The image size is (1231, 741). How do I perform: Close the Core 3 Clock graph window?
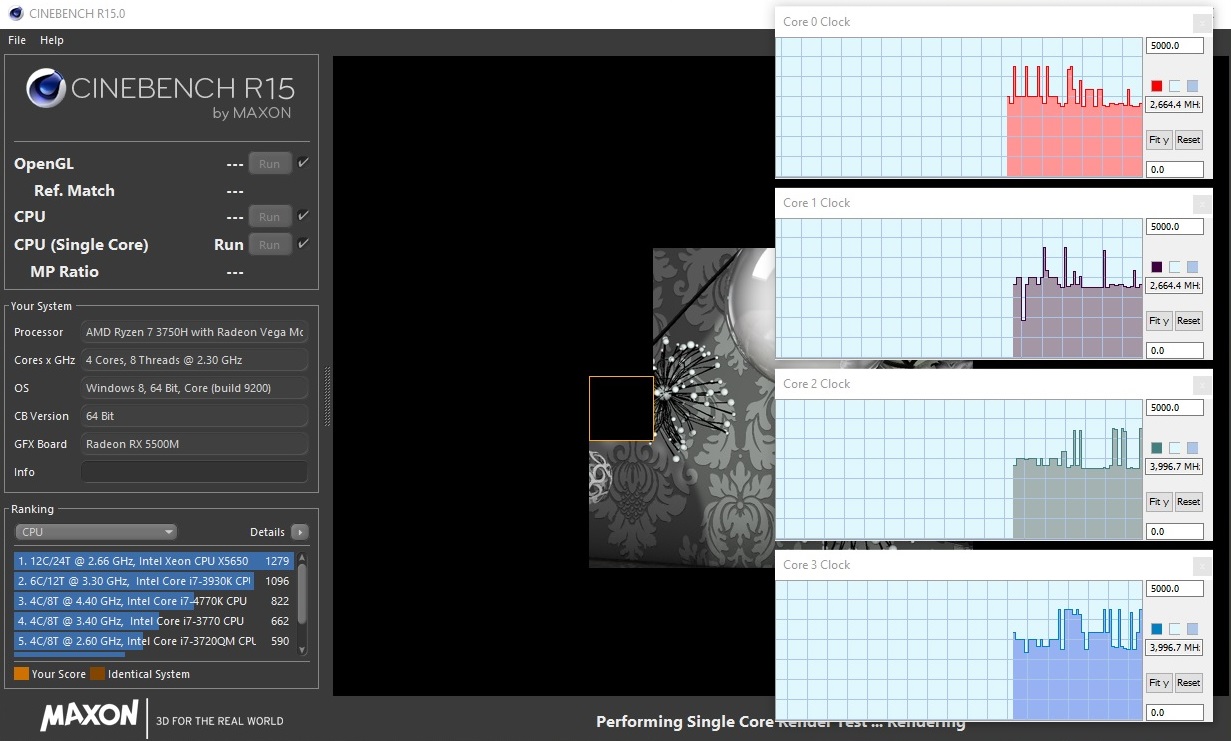pyautogui.click(x=1202, y=565)
